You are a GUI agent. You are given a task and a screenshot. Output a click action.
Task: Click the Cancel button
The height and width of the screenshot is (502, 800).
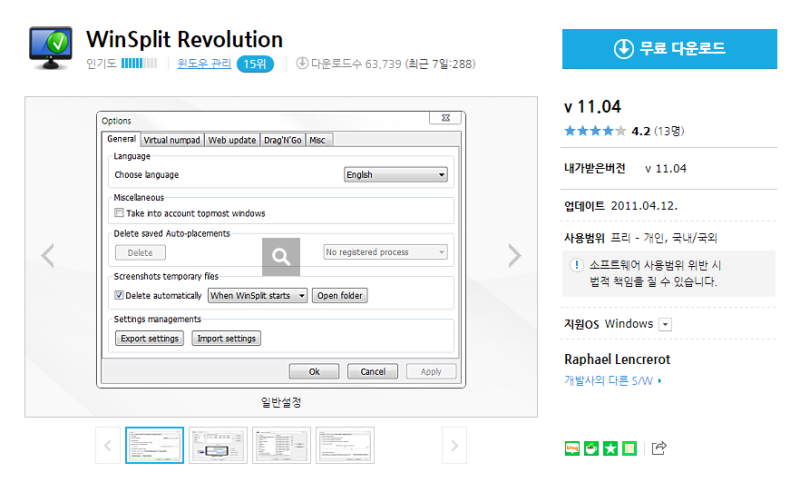(x=372, y=371)
